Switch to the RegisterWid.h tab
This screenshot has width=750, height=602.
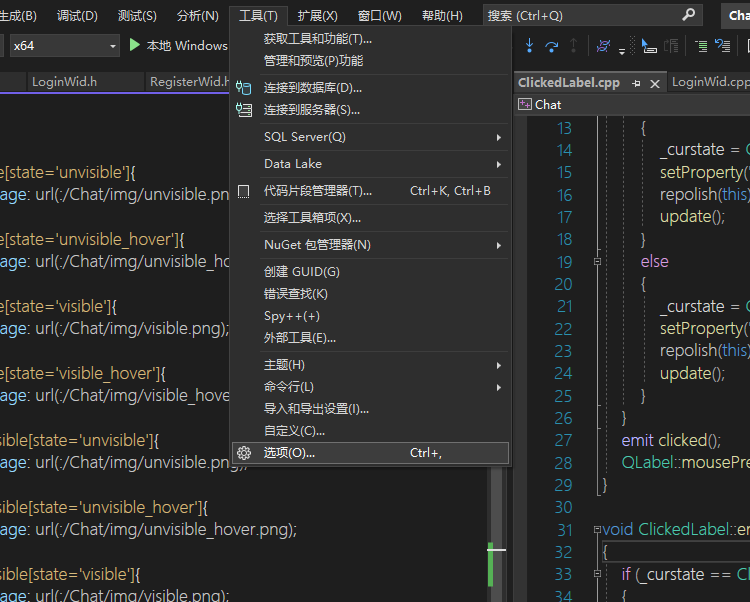point(189,82)
